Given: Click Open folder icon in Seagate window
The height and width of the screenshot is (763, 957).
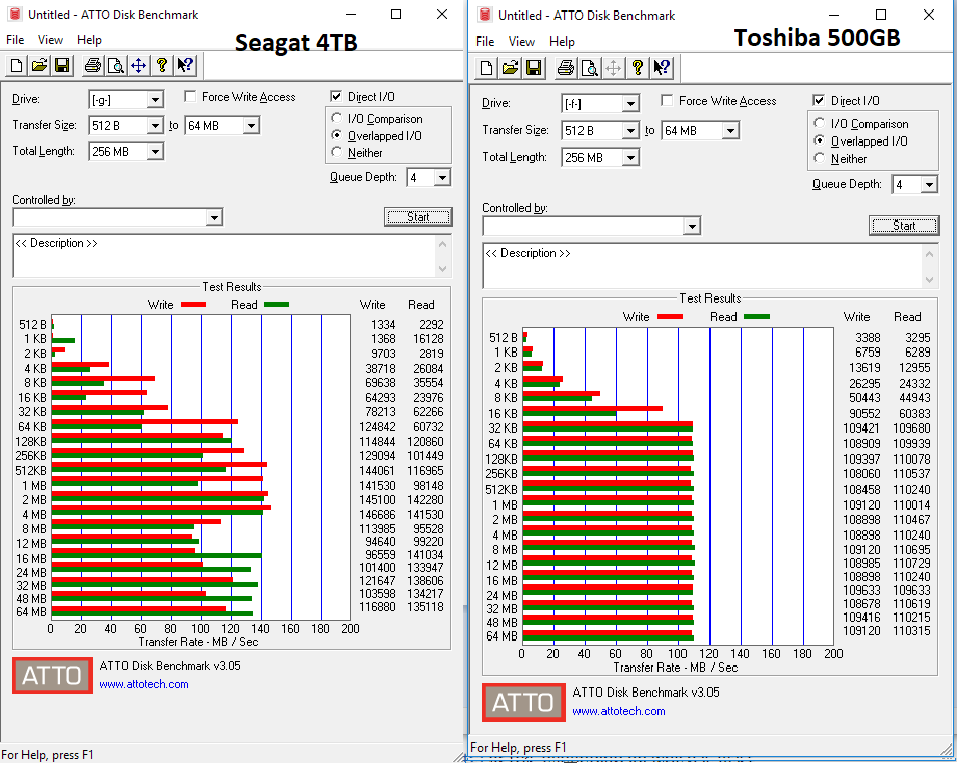Looking at the screenshot, I should point(40,65).
